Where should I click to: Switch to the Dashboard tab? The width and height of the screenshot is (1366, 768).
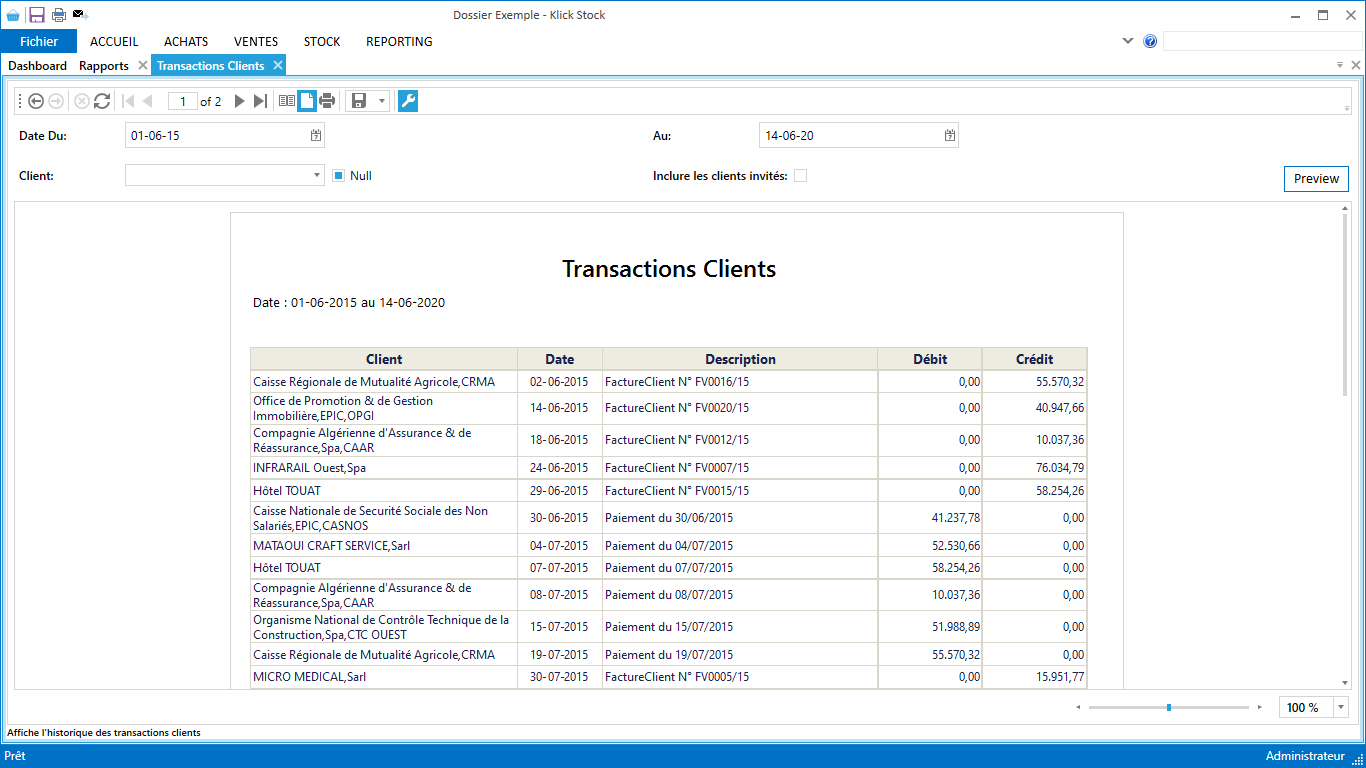[37, 66]
